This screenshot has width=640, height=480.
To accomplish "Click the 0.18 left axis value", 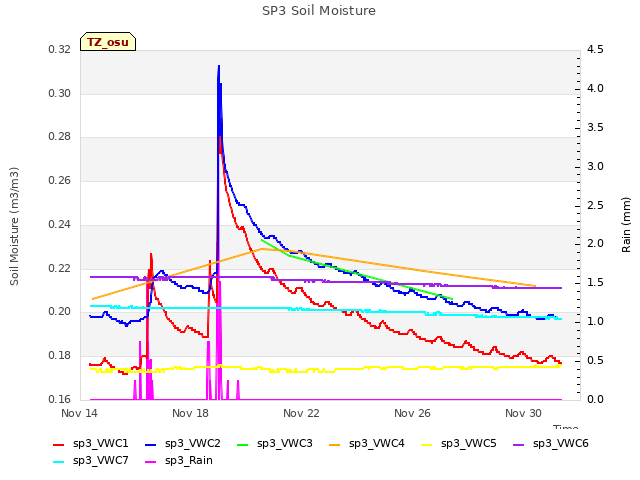I will pos(60,356).
